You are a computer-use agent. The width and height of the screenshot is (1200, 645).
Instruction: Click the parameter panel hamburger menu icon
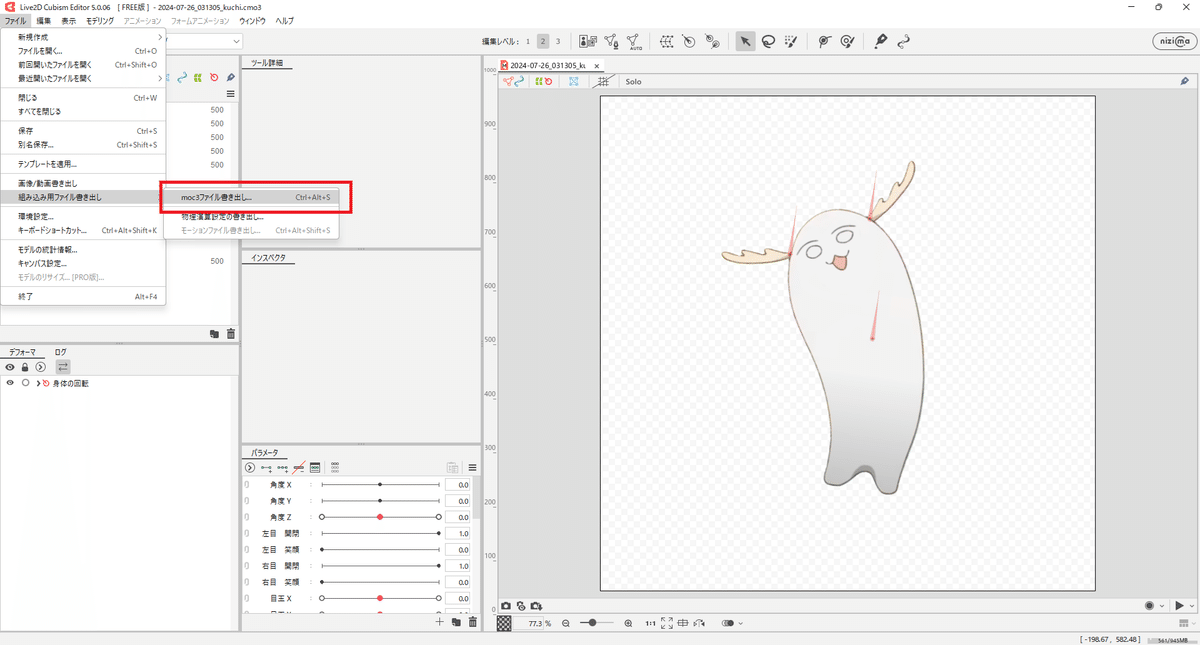[472, 467]
